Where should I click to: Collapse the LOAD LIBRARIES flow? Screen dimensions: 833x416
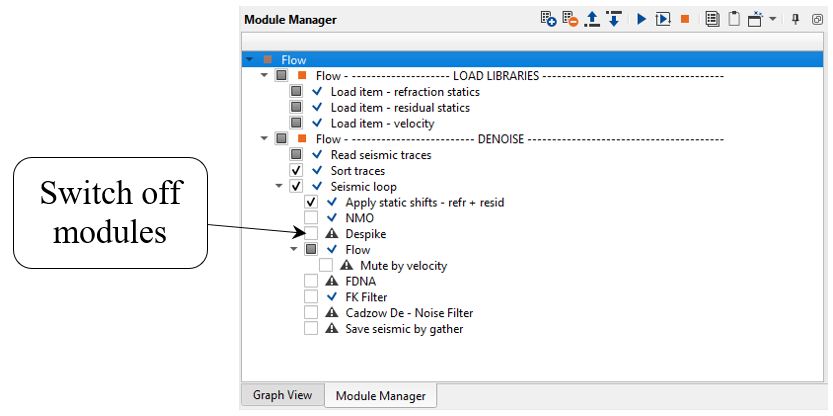[264, 75]
